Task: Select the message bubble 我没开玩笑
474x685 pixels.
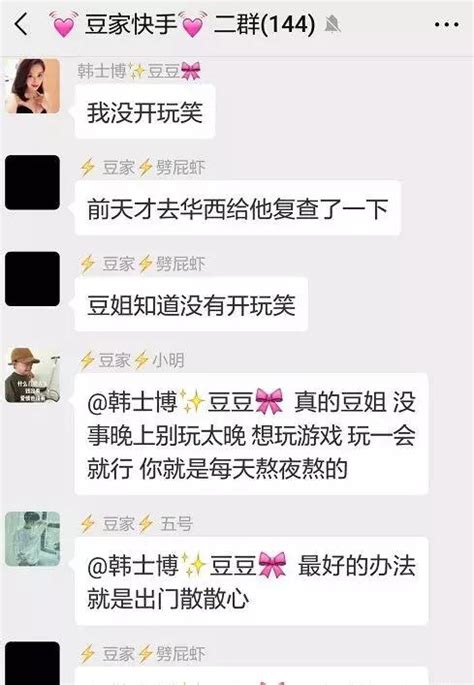Action: click(x=145, y=112)
